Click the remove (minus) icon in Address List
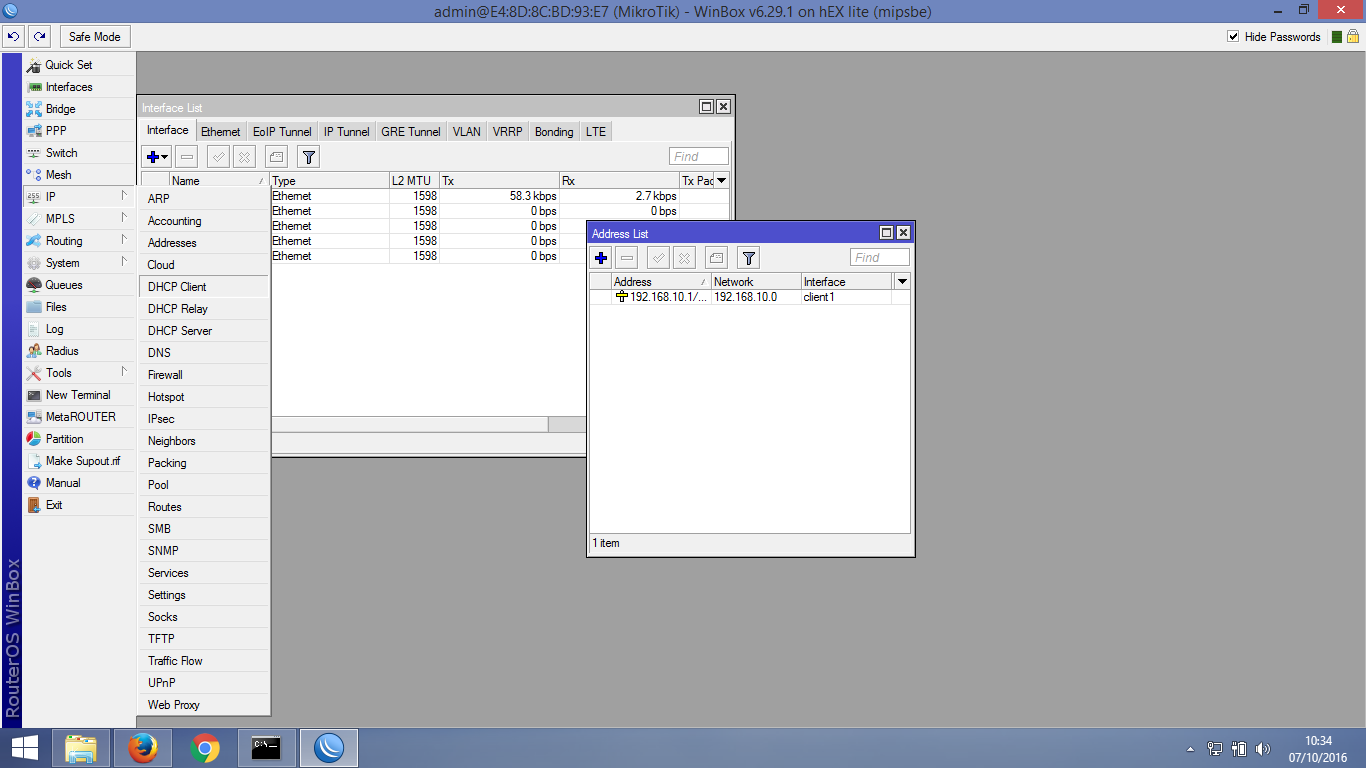1366x768 pixels. (x=627, y=258)
